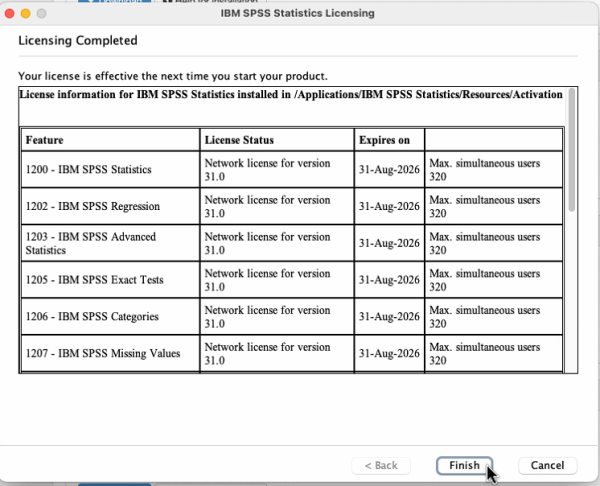
Task: Select the '1200 - IBM SPSS Statistics' cell
Action: [x=111, y=170]
